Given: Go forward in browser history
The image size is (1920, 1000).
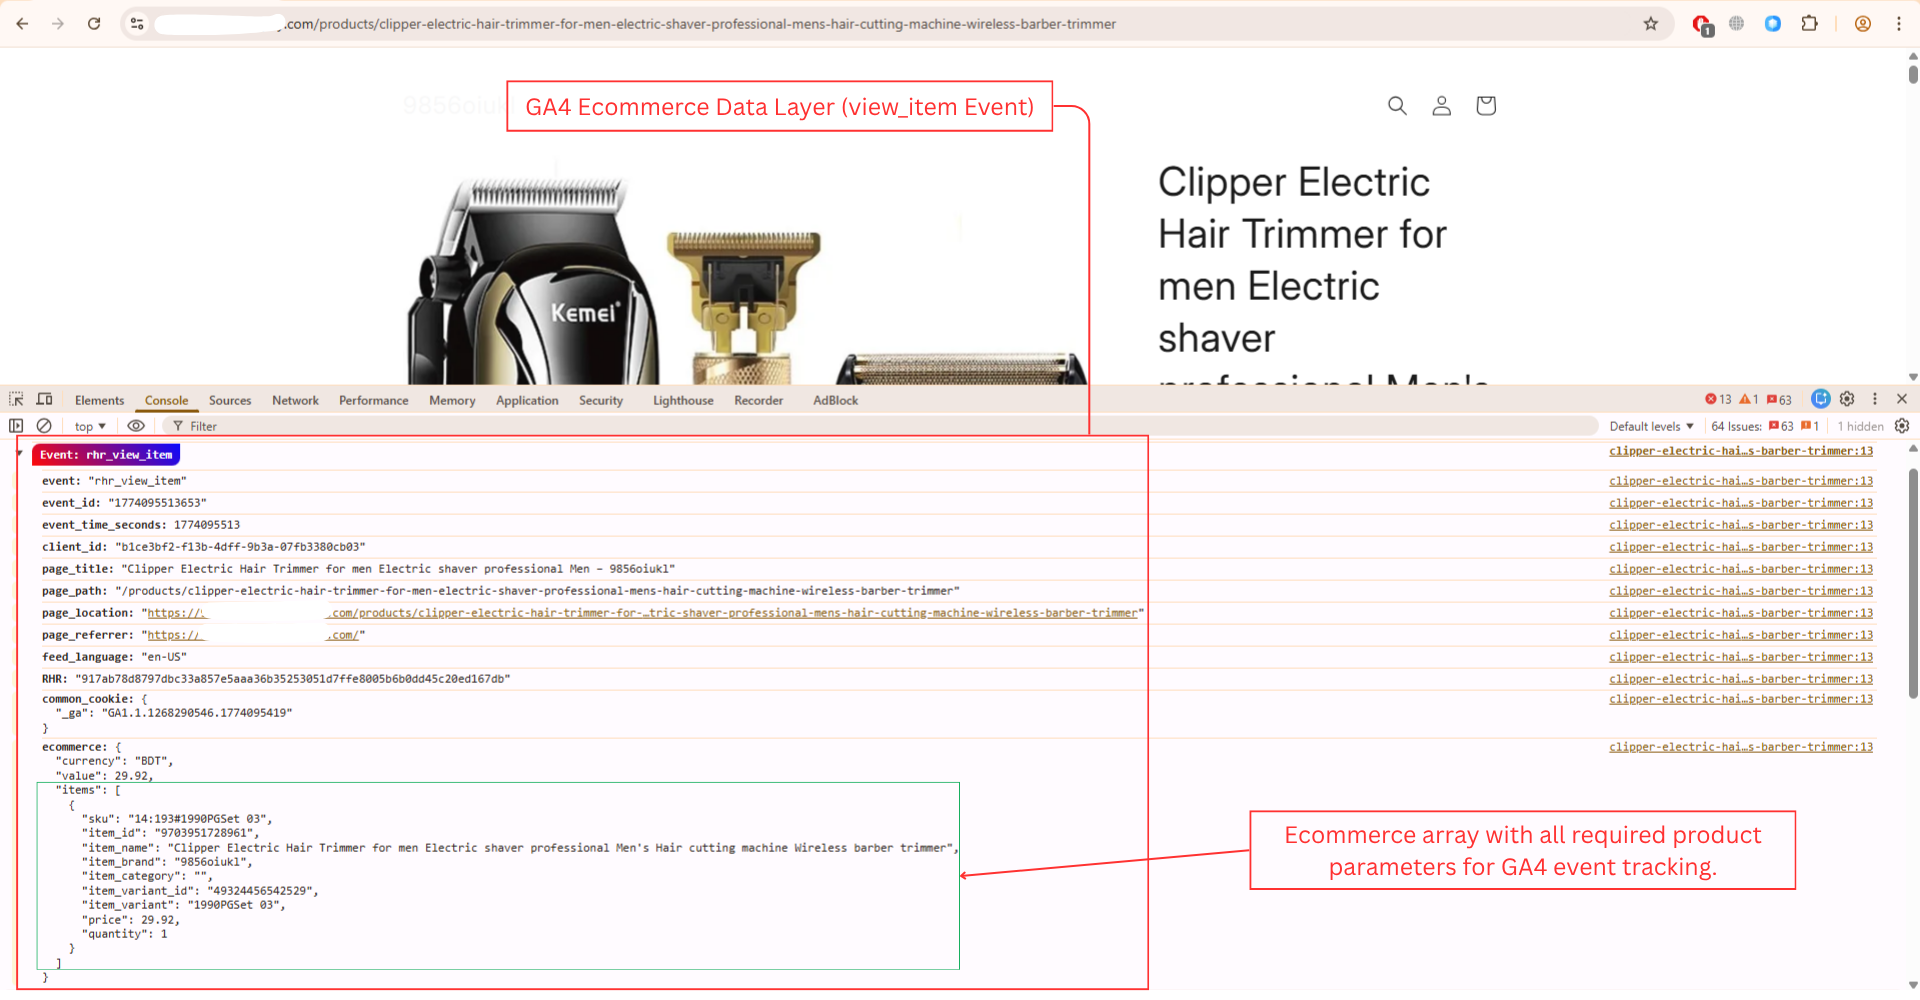Looking at the screenshot, I should (58, 23).
